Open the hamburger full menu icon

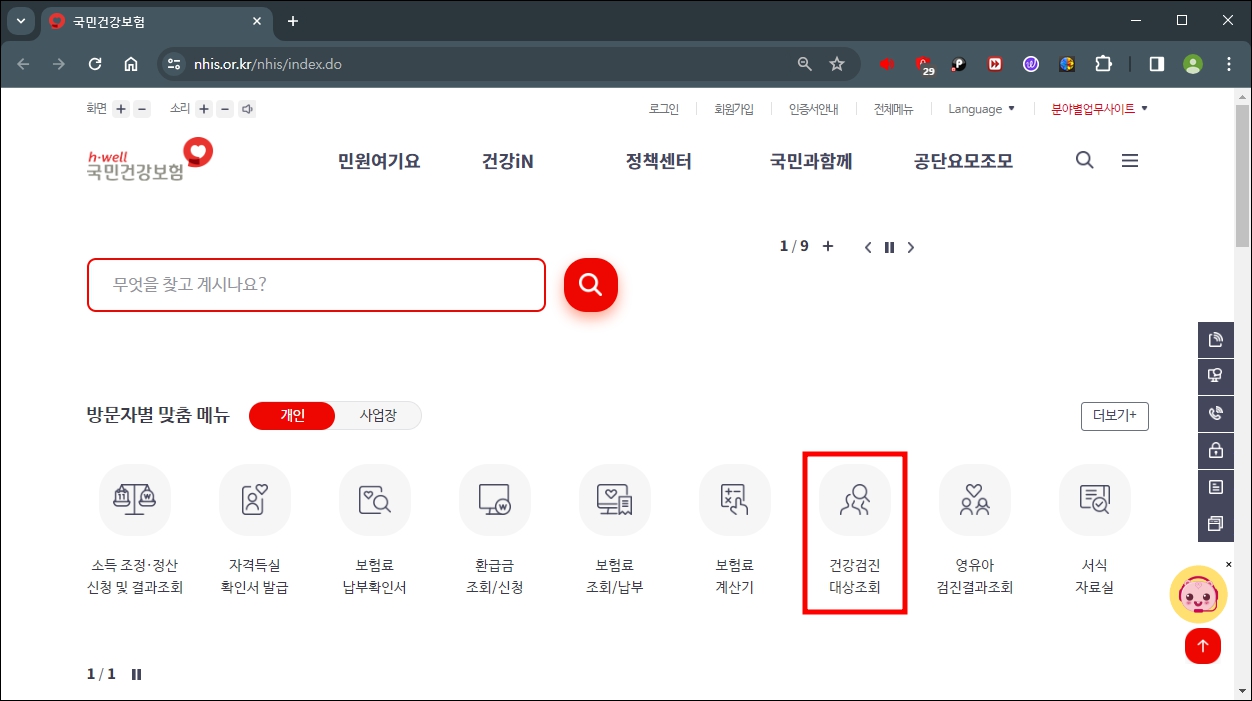(1130, 160)
